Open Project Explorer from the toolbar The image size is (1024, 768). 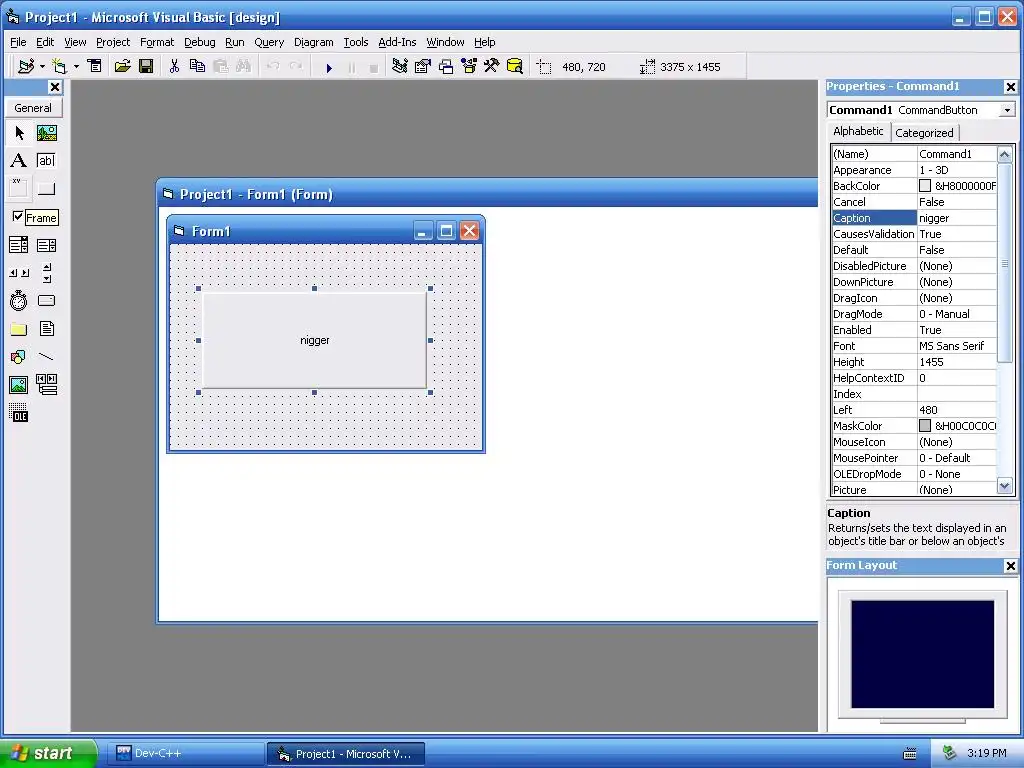pos(400,67)
